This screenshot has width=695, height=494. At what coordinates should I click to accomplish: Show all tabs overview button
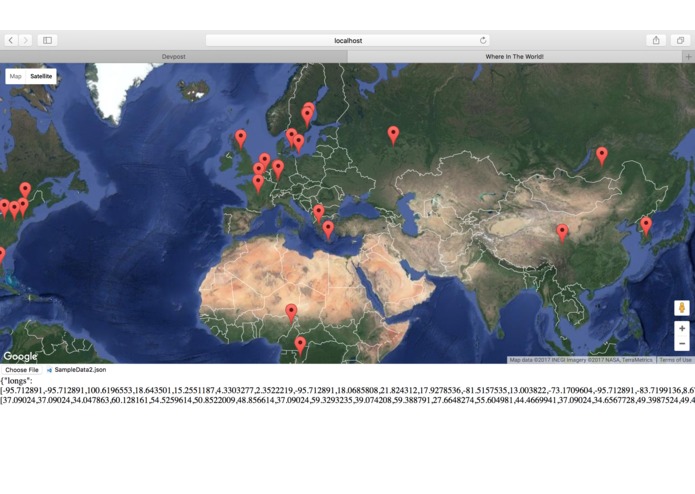pos(680,40)
